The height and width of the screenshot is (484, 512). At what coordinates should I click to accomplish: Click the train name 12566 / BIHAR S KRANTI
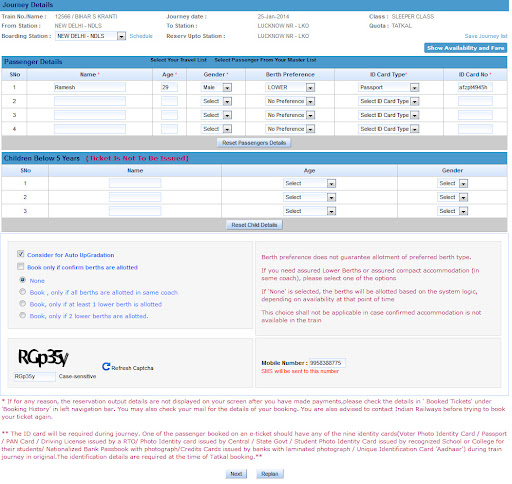[x=86, y=16]
